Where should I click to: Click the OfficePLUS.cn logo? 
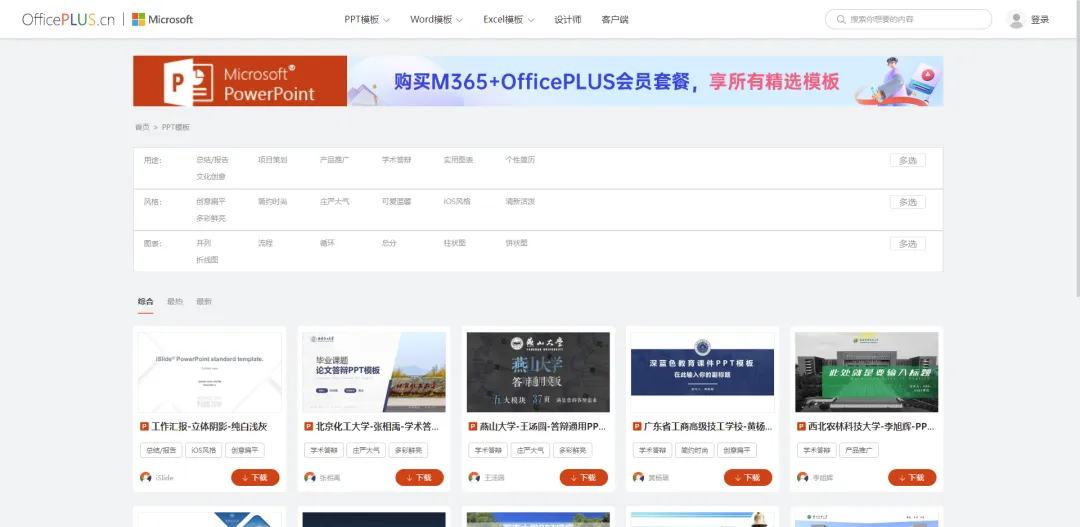click(x=68, y=19)
